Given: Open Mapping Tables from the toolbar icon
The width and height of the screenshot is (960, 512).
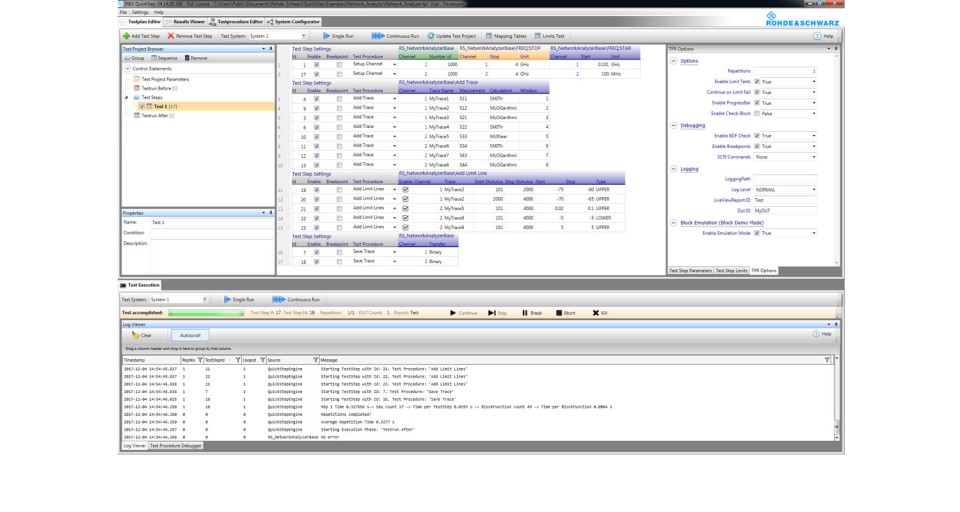Looking at the screenshot, I should pos(489,36).
